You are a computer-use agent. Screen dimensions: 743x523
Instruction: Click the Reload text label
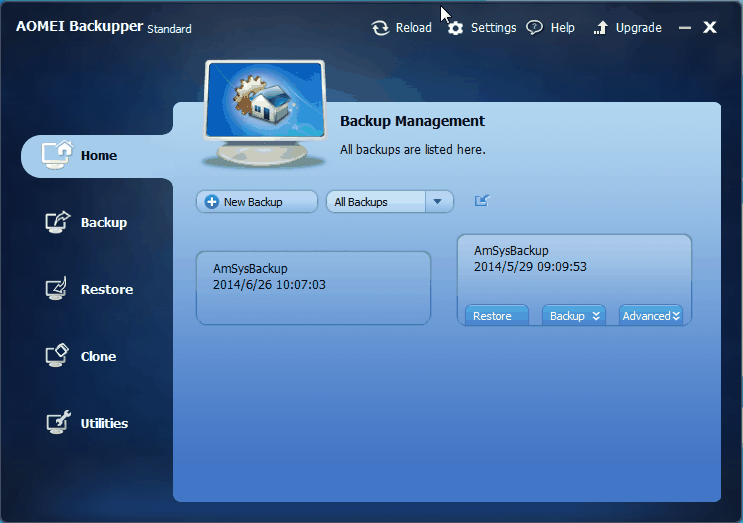[413, 28]
